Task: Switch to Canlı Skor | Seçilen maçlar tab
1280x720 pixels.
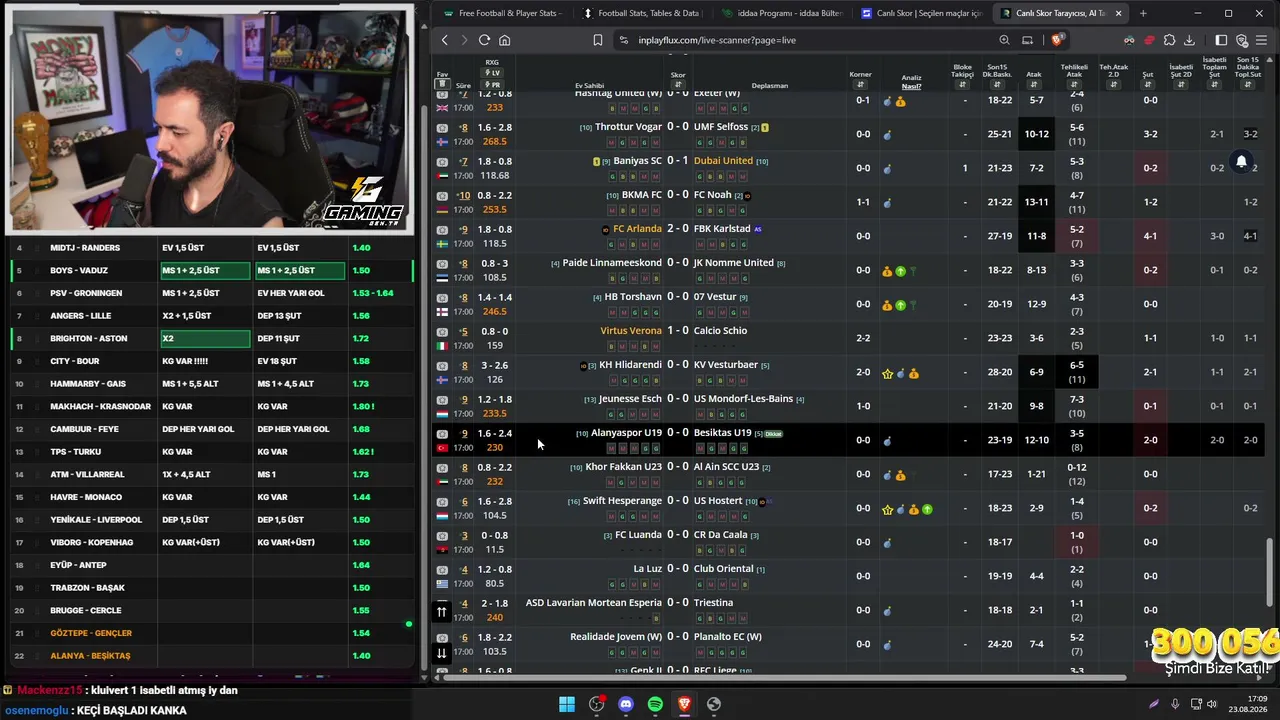Action: click(x=920, y=13)
